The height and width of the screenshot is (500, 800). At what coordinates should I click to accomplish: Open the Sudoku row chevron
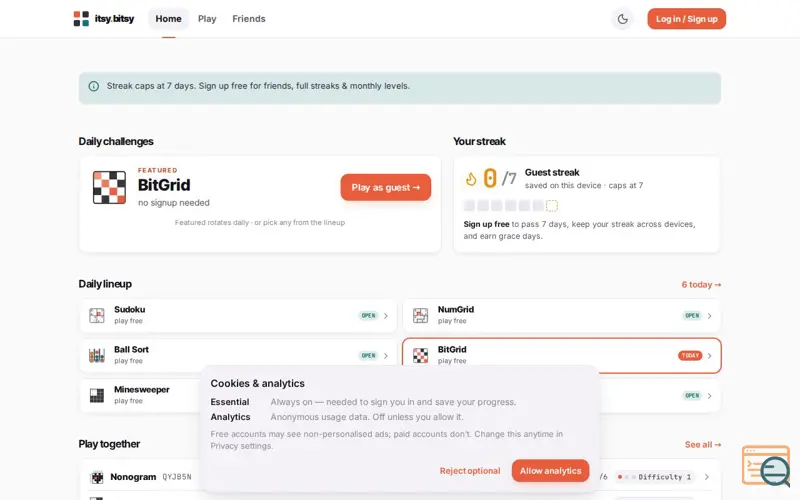[x=386, y=316]
